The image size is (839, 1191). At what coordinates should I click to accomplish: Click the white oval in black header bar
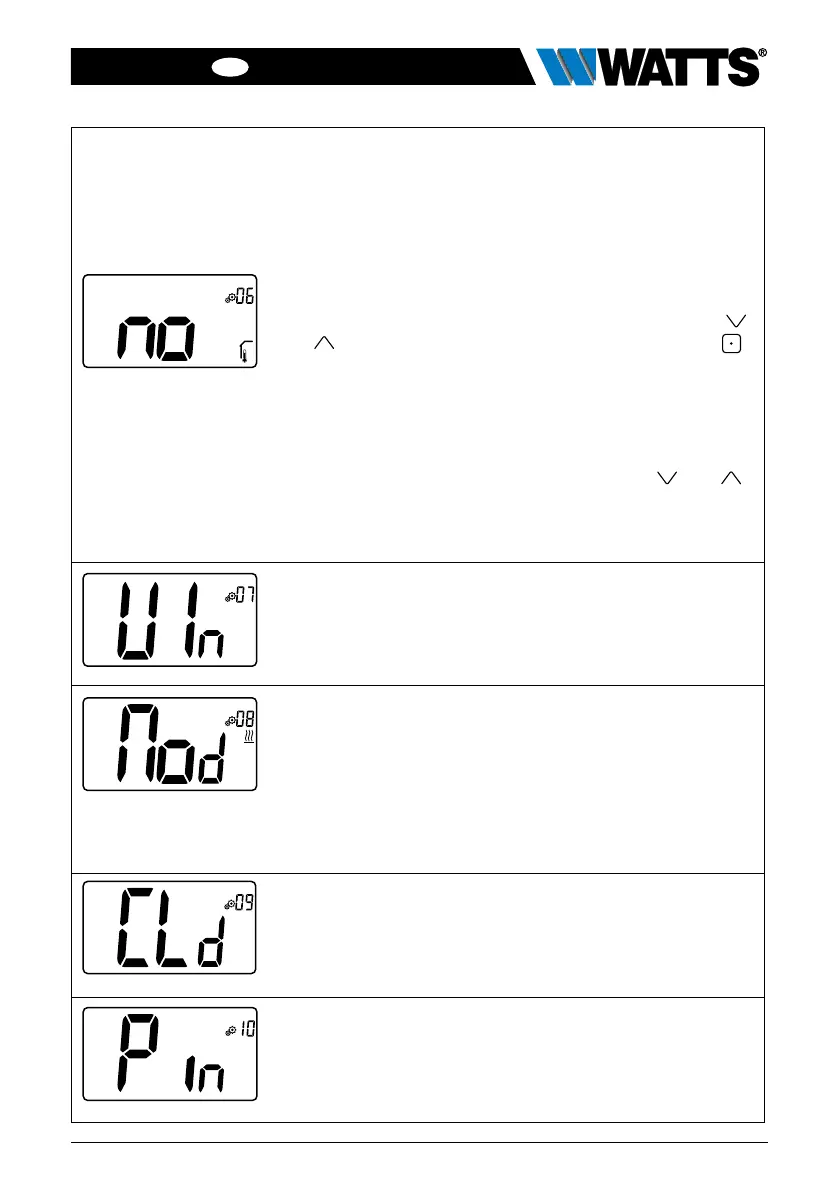[229, 68]
